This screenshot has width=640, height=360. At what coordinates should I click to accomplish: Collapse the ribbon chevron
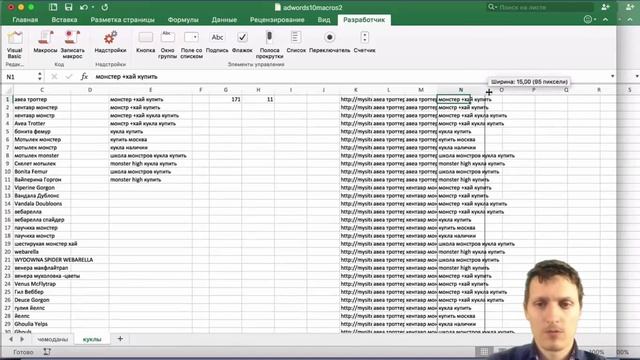tap(605, 19)
